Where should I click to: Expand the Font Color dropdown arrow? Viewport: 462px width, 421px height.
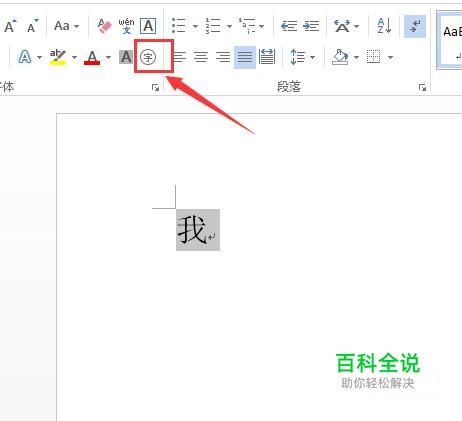click(108, 57)
